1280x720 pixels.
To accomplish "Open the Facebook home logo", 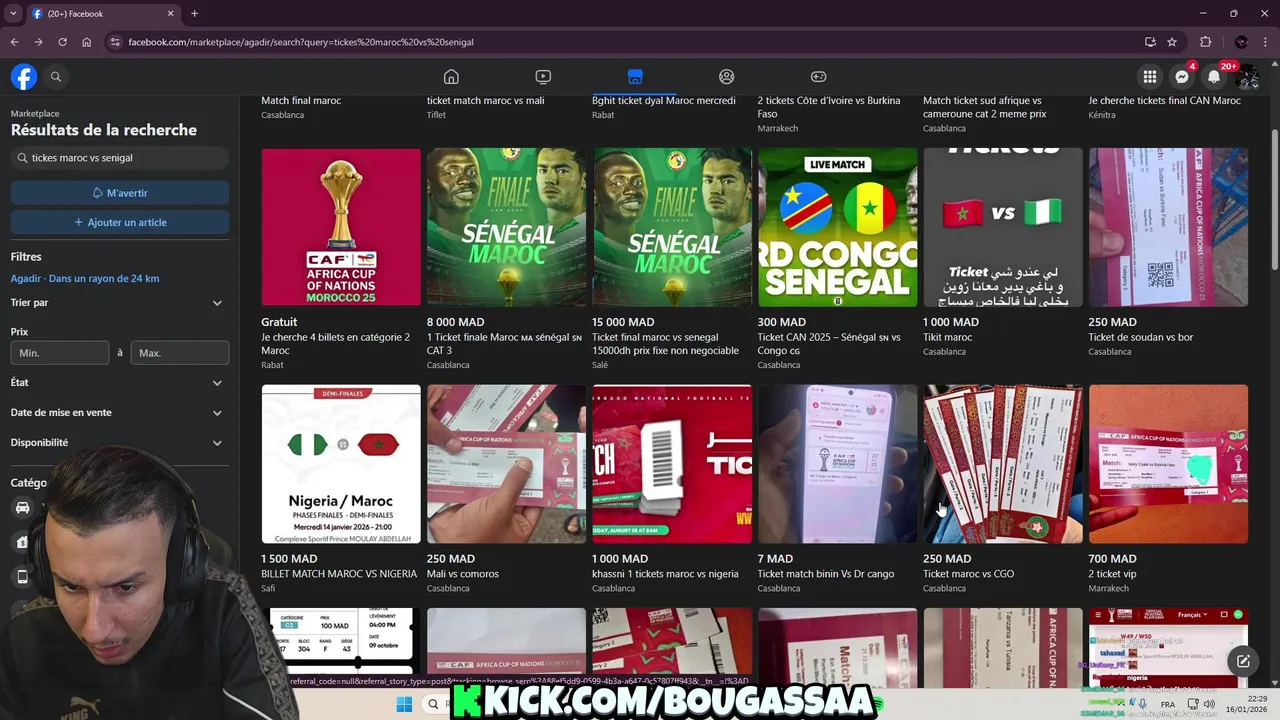I will (x=24, y=76).
